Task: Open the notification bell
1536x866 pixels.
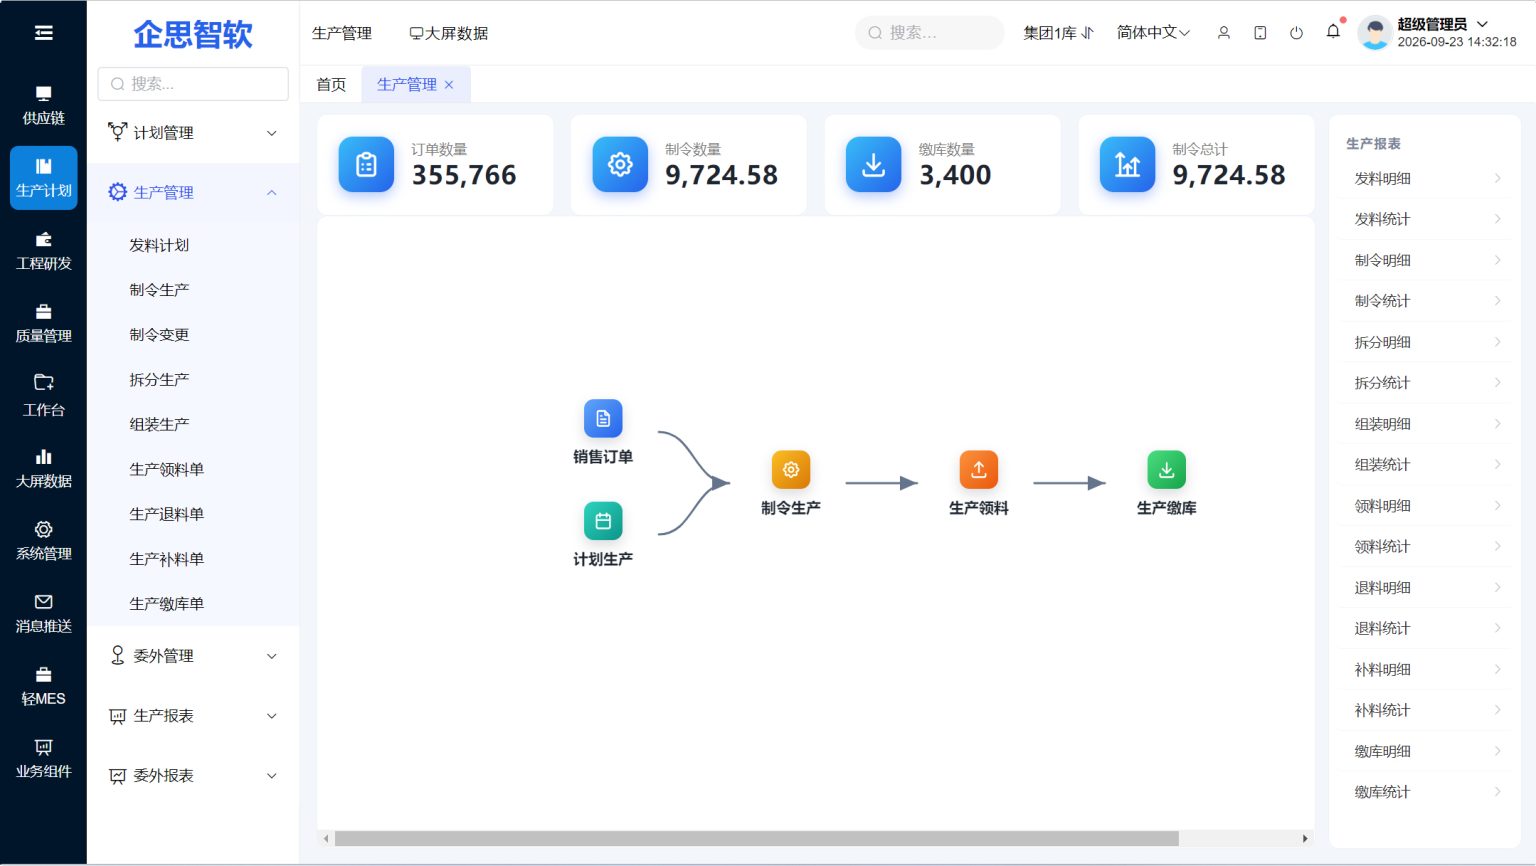Action: coord(1333,32)
